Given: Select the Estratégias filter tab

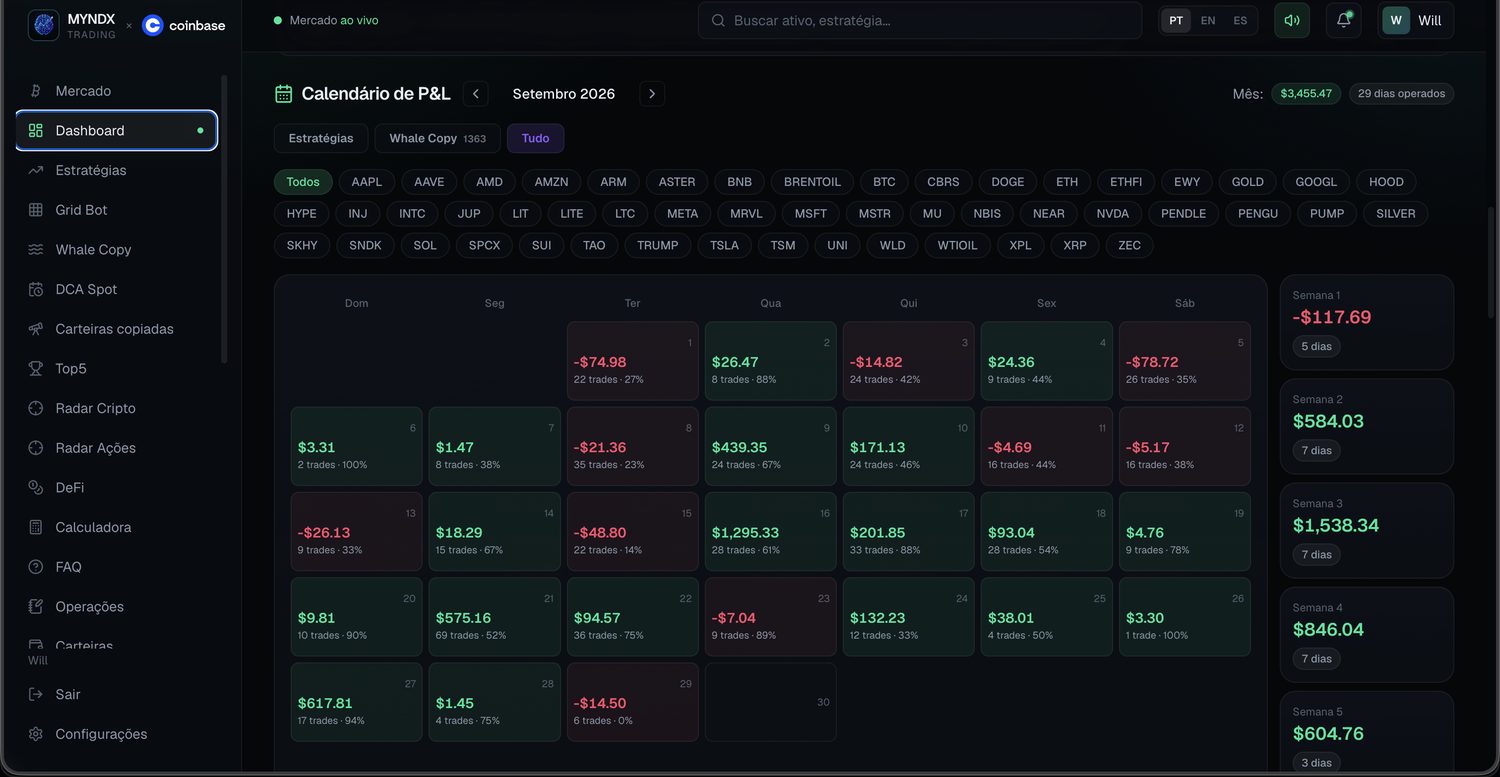Looking at the screenshot, I should tap(321, 138).
